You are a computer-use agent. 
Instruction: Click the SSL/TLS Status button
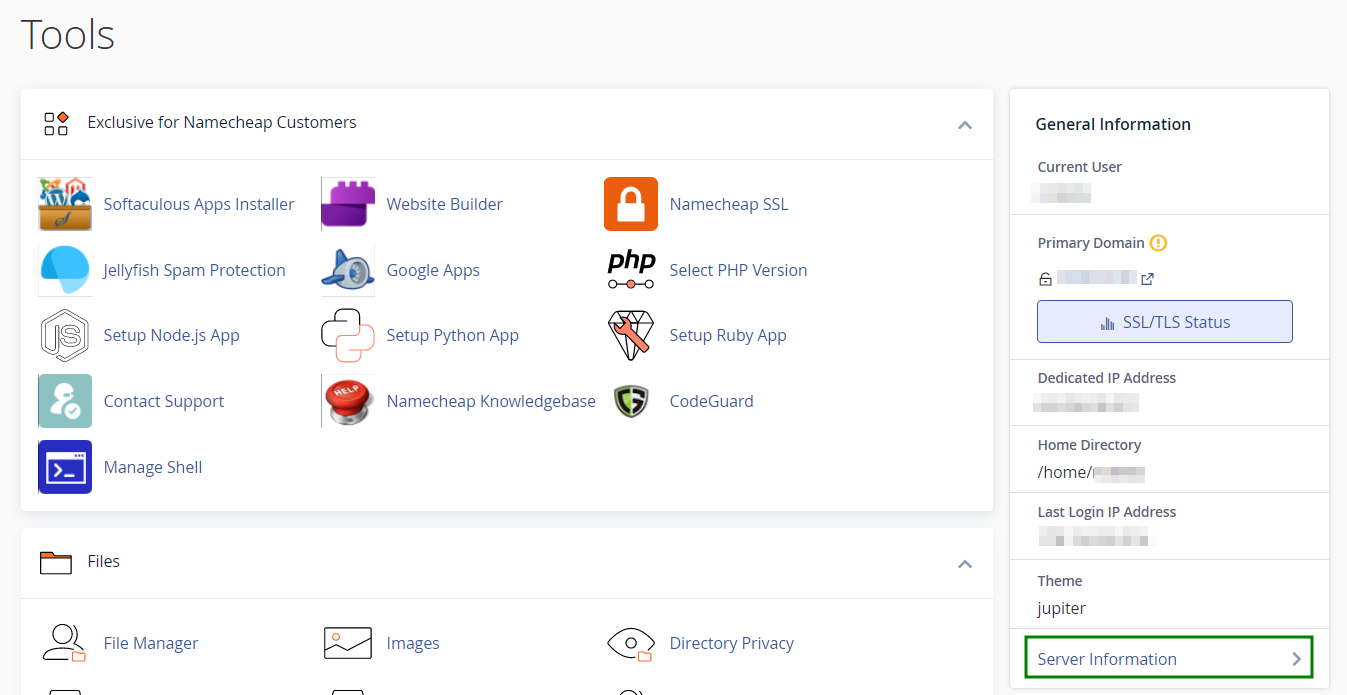pos(1165,322)
